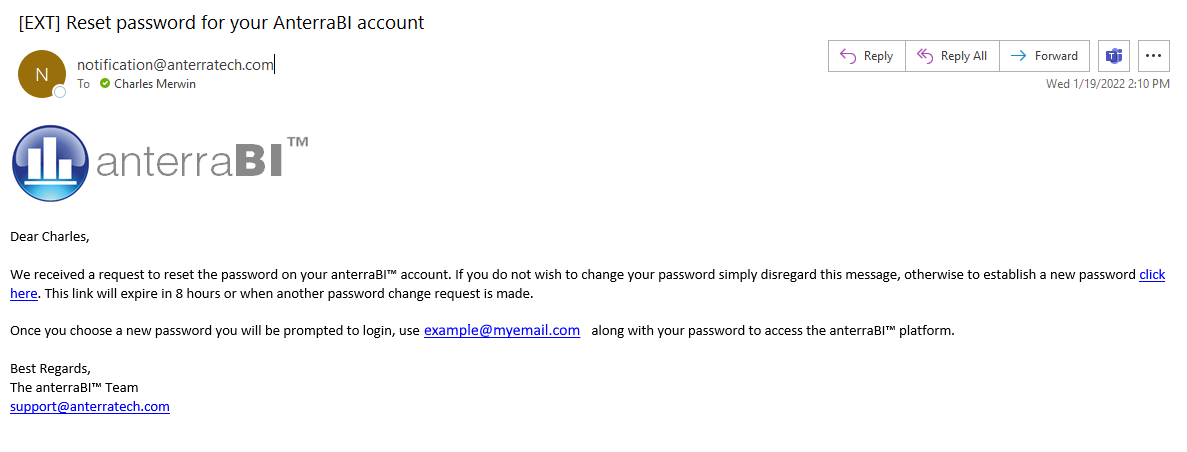Click the notification@anterratech.com sender address

[175, 64]
